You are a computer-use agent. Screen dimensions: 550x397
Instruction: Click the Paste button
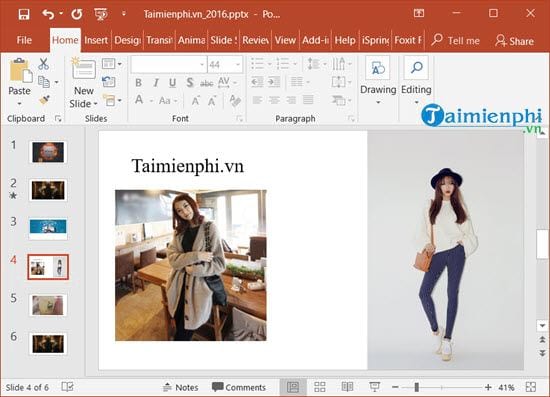pos(20,82)
